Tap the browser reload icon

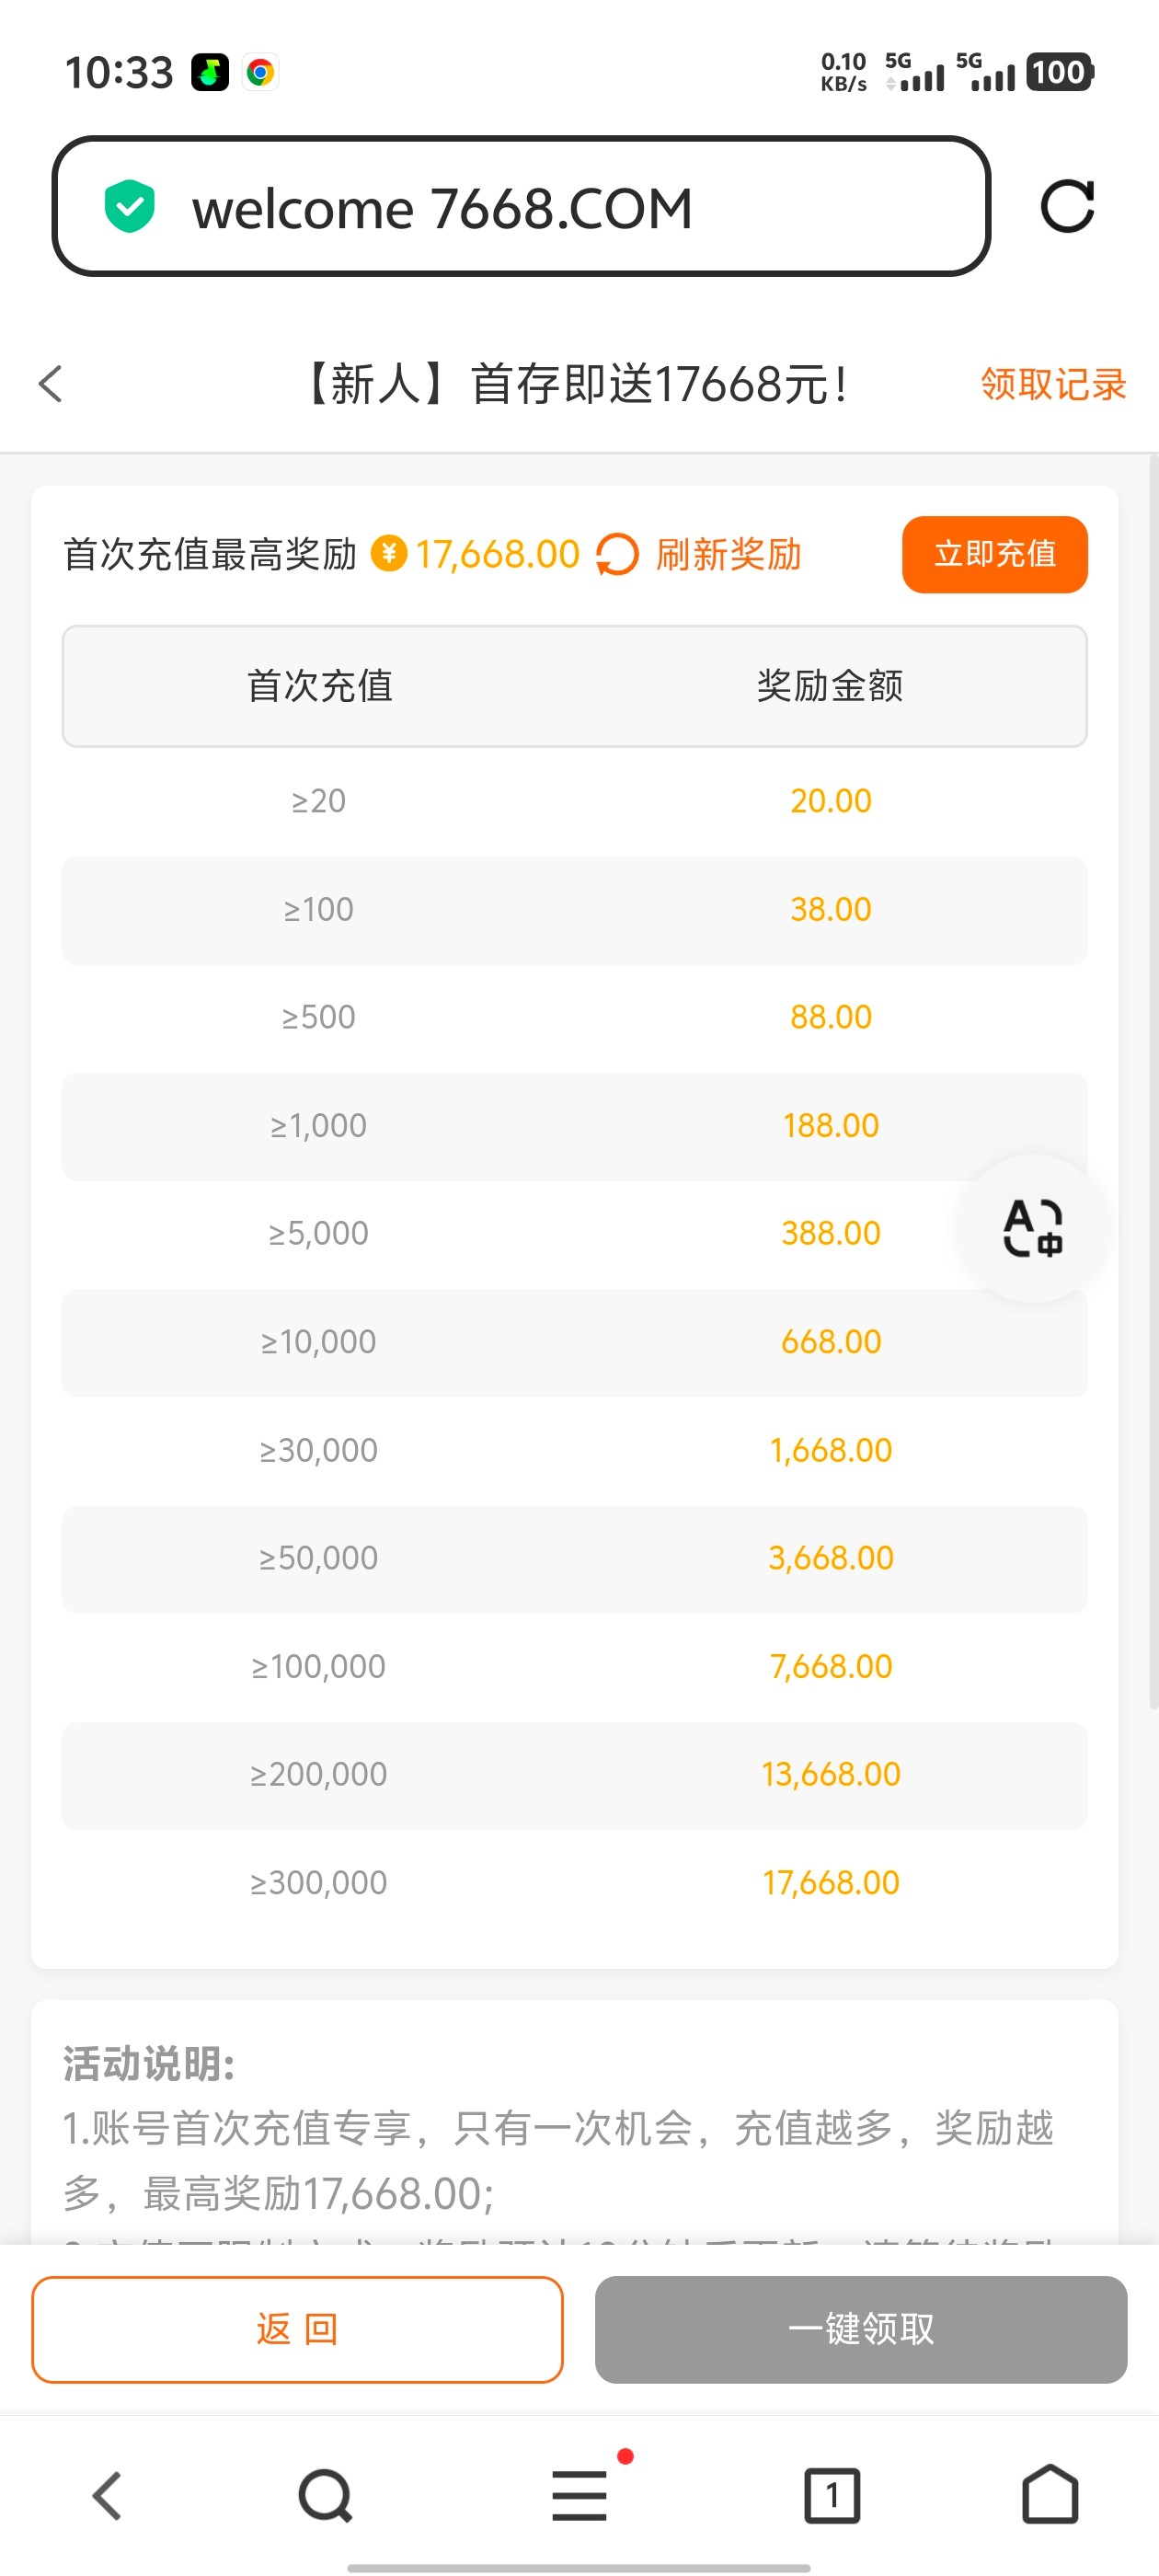coord(1066,207)
